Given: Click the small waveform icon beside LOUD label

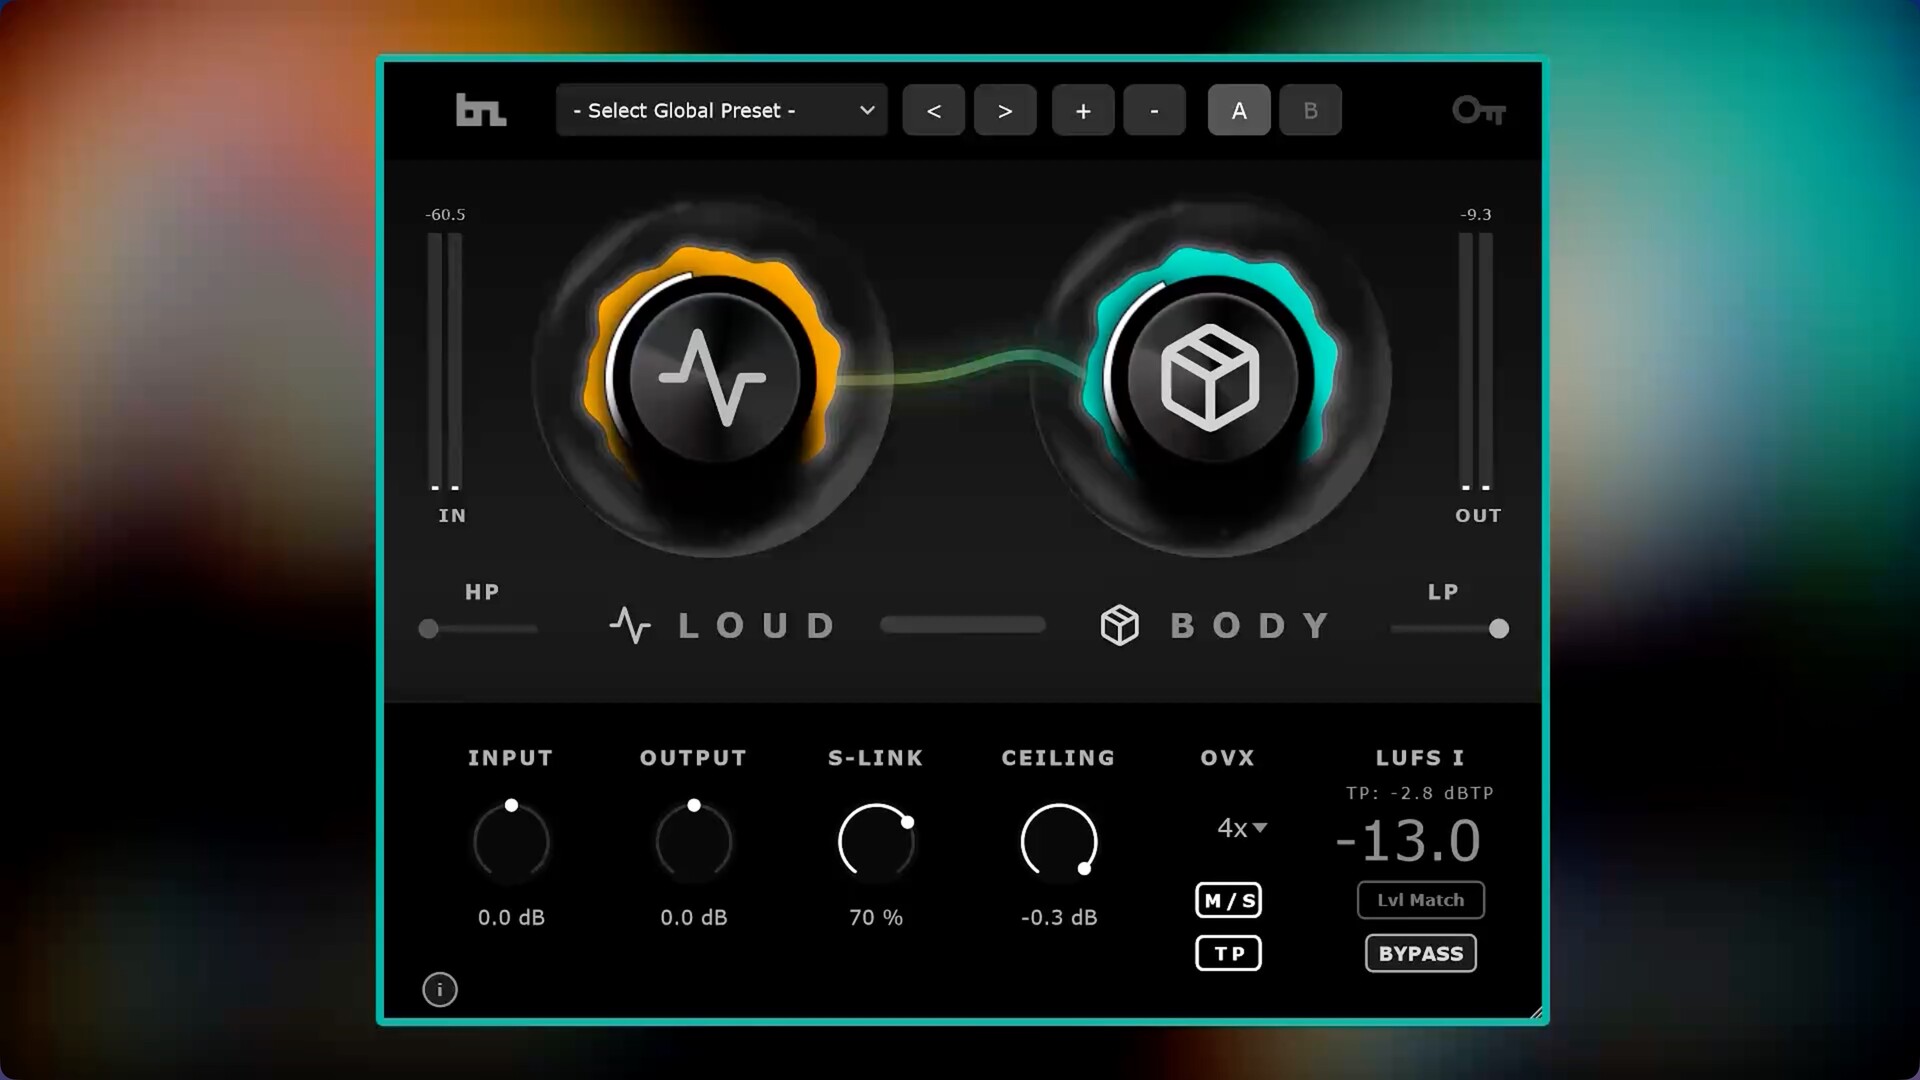Looking at the screenshot, I should (x=630, y=624).
